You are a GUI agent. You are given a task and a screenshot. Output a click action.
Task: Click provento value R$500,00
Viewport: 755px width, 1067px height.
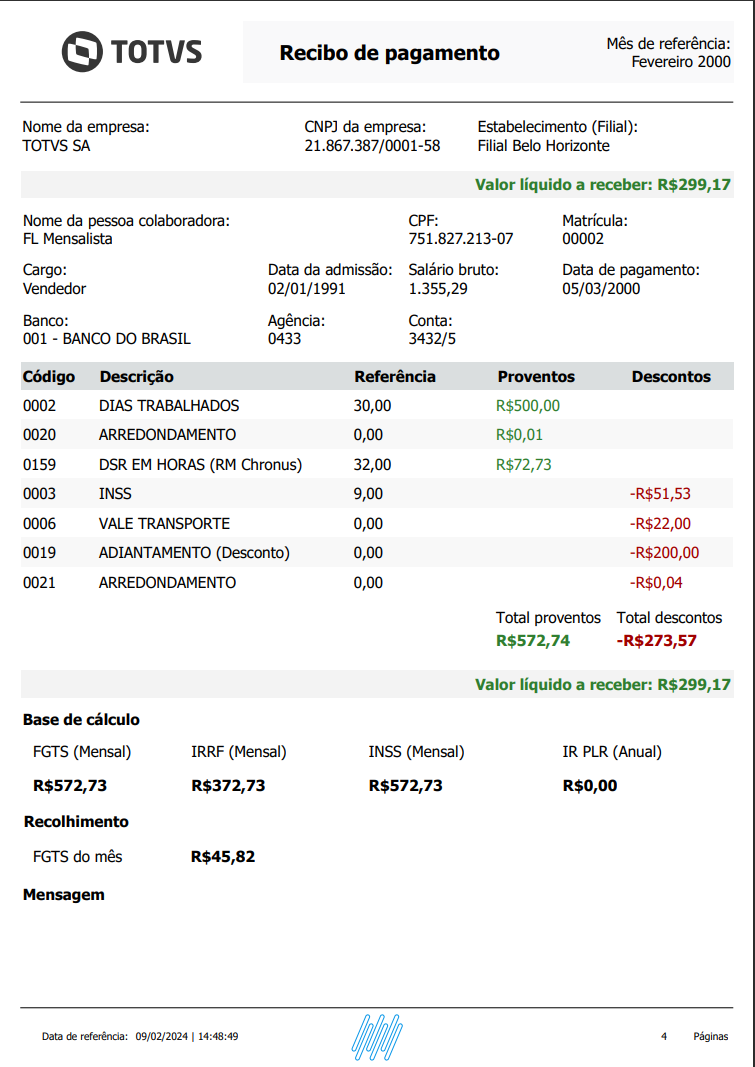tap(528, 406)
